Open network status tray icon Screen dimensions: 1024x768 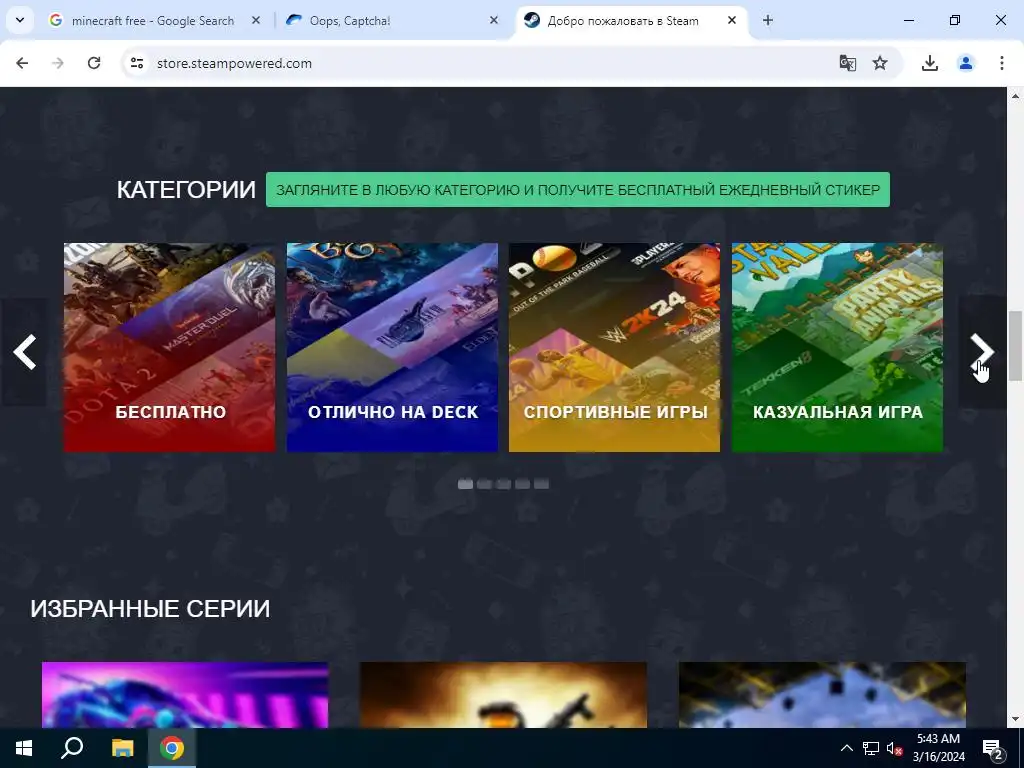pyautogui.click(x=871, y=748)
